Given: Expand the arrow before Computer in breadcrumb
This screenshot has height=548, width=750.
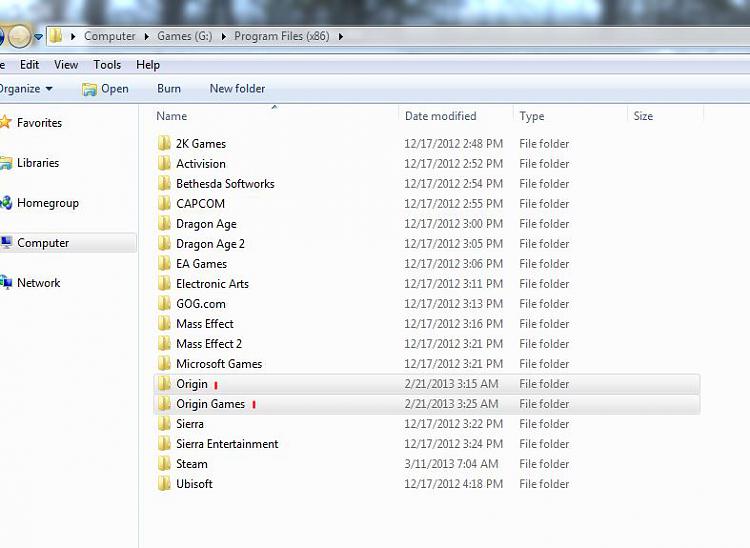Looking at the screenshot, I should (73, 36).
